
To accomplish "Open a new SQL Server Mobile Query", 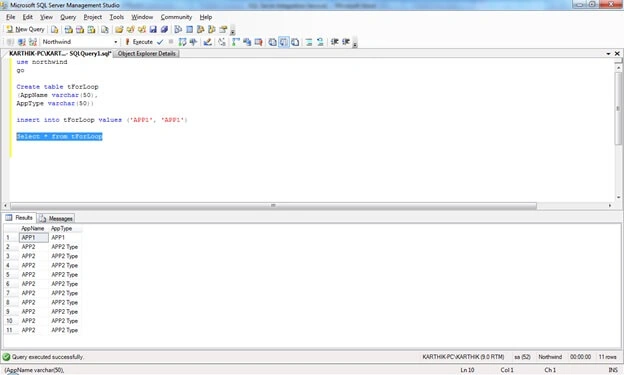I will pyautogui.click(x=105, y=29).
